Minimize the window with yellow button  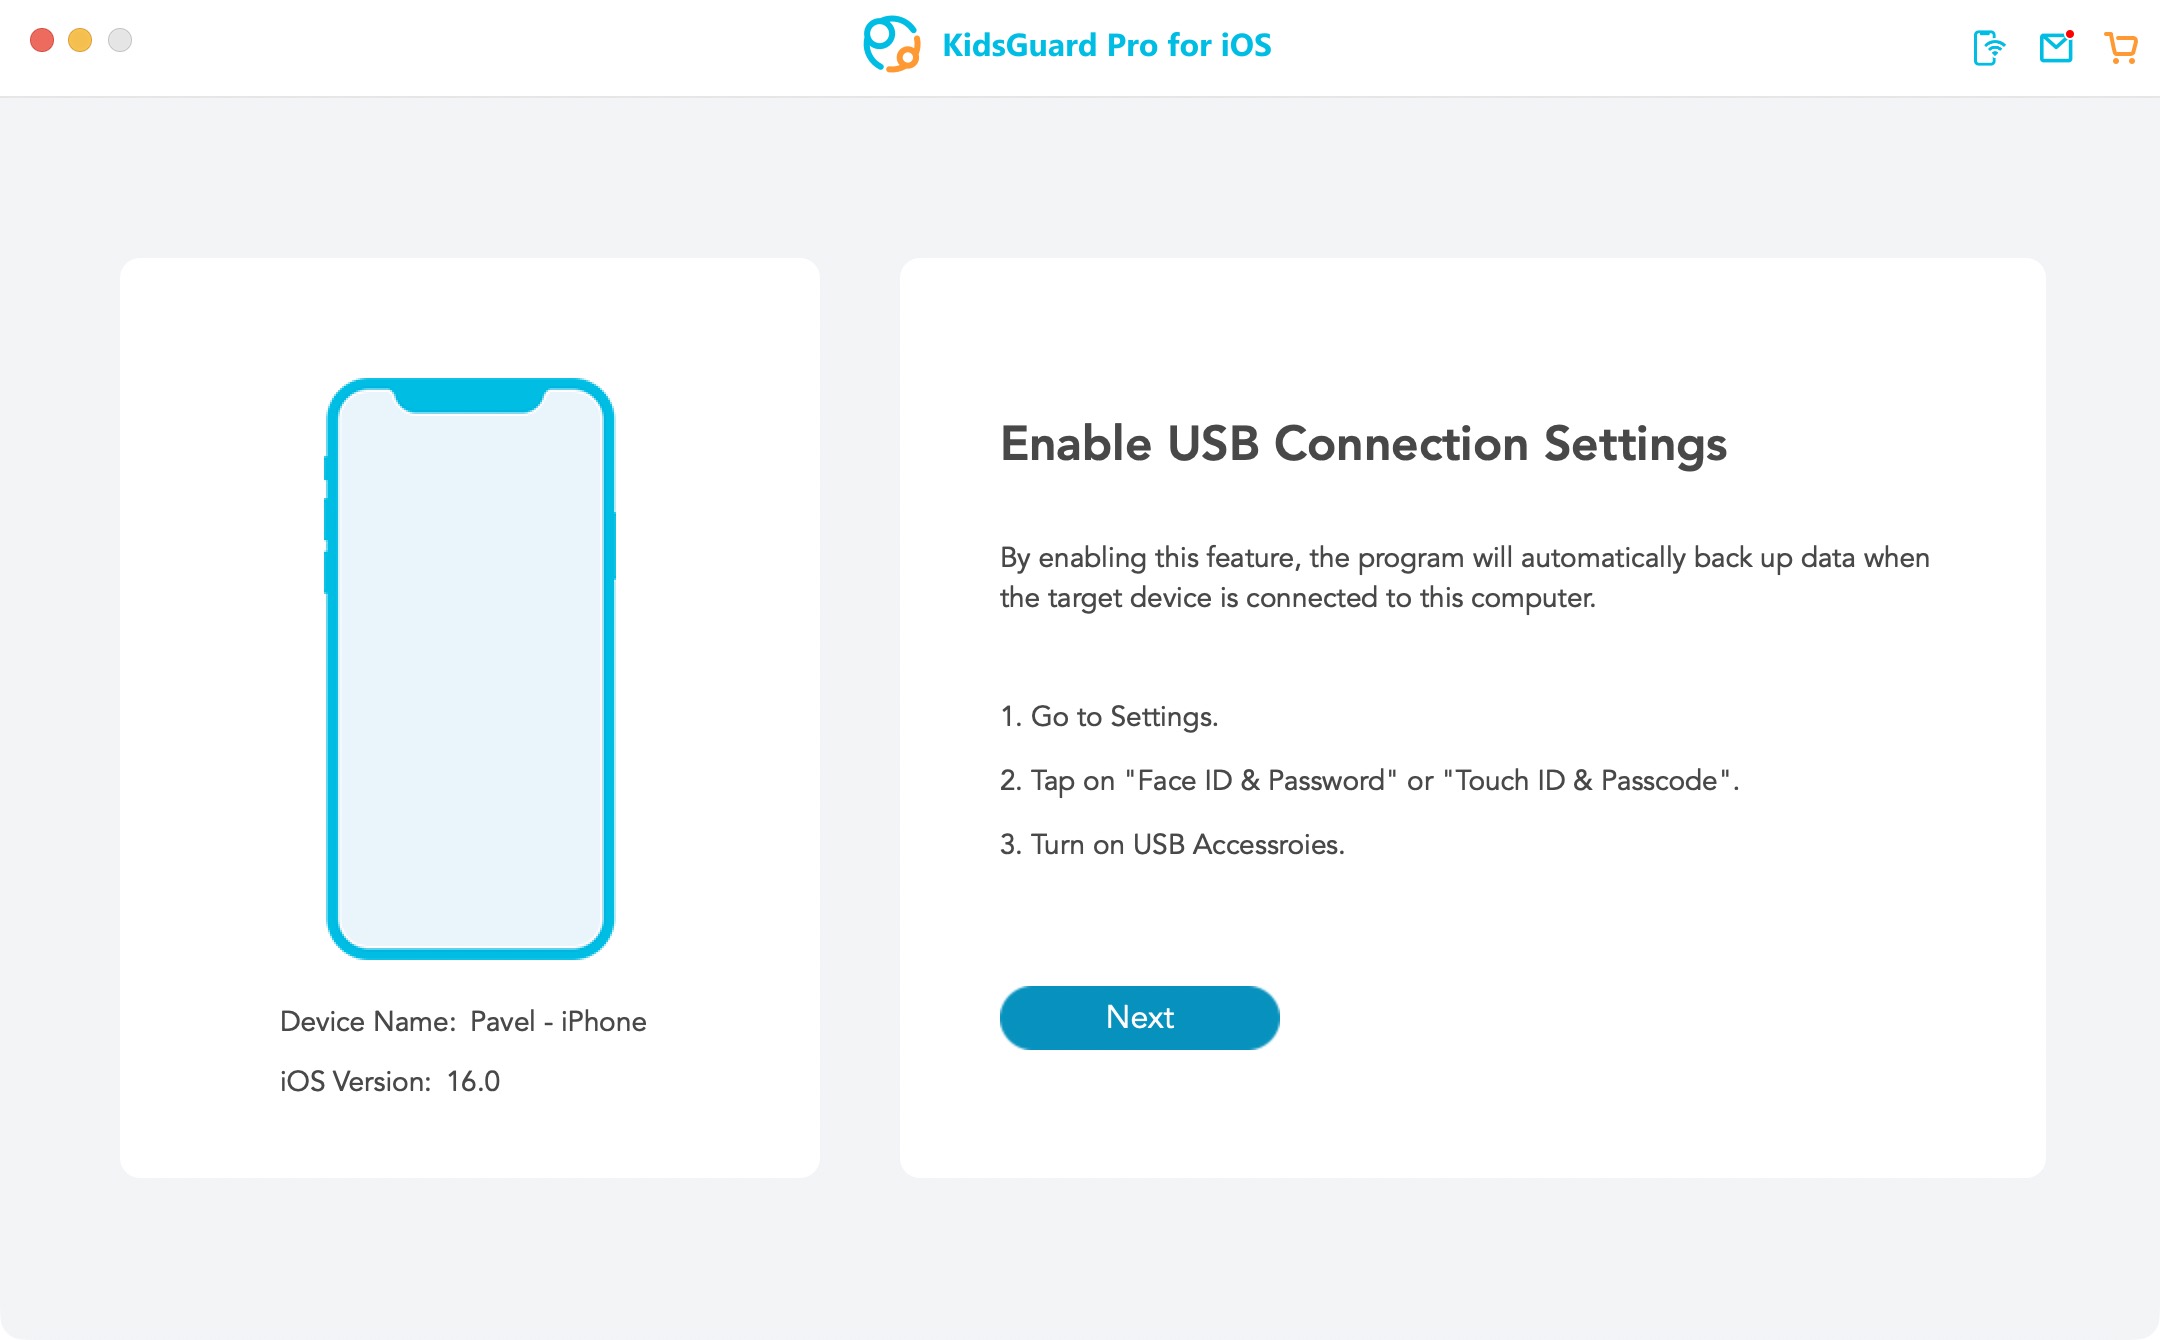[x=80, y=40]
